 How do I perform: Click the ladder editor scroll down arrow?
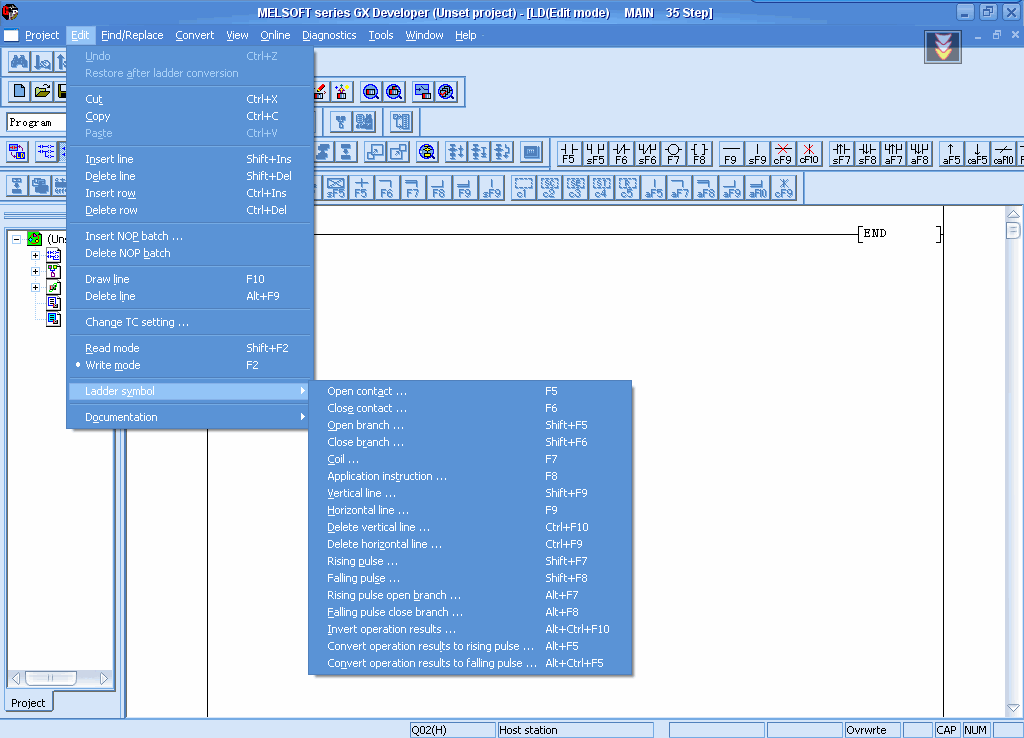(1013, 708)
